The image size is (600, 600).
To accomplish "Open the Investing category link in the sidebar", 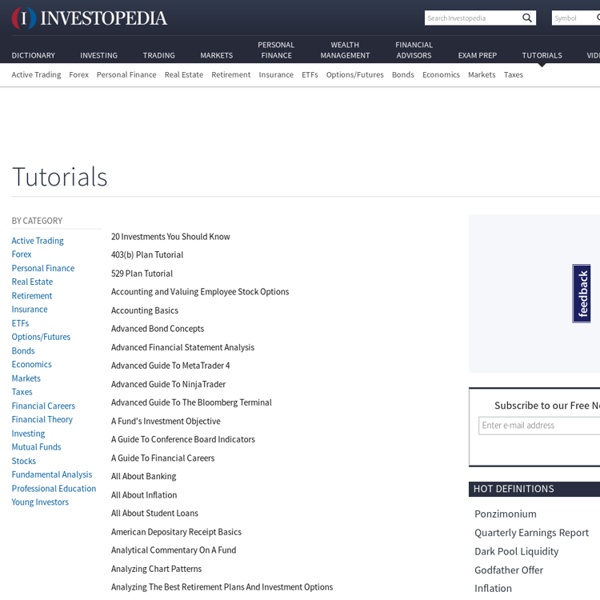I will coord(28,434).
